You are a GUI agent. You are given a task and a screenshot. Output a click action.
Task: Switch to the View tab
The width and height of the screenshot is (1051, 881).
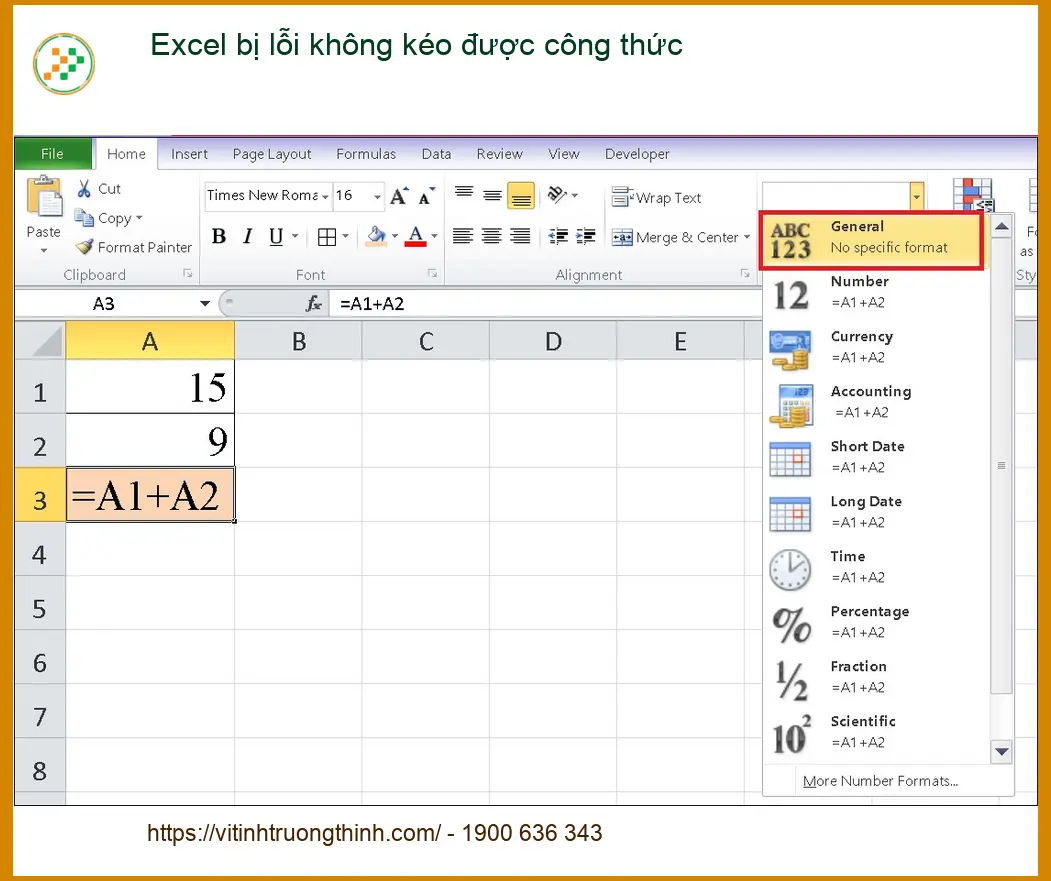(x=563, y=154)
